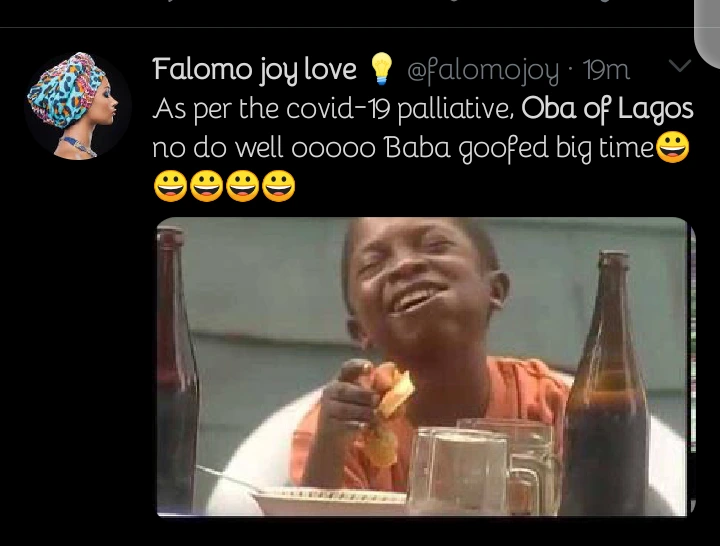Screen dimensions: 720x546
Task: Click the second emoji on the third line
Action: [x=207, y=187]
